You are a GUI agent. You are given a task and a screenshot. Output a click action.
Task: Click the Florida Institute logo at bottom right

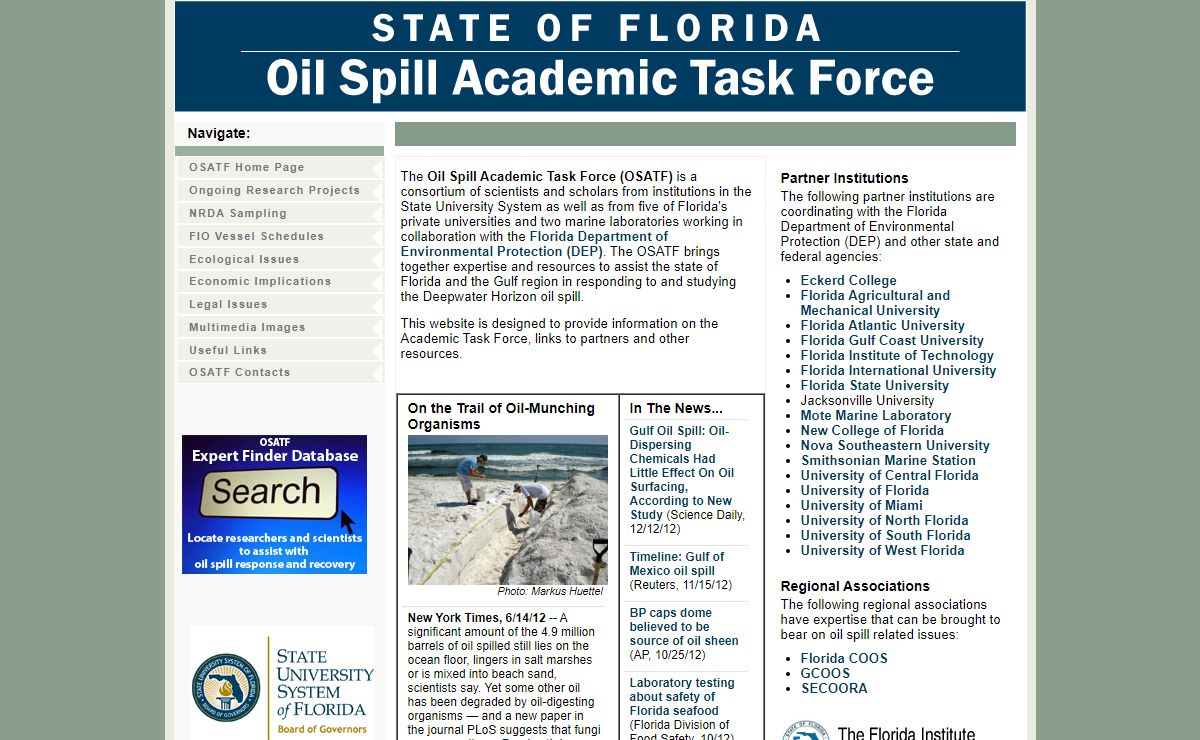880,731
